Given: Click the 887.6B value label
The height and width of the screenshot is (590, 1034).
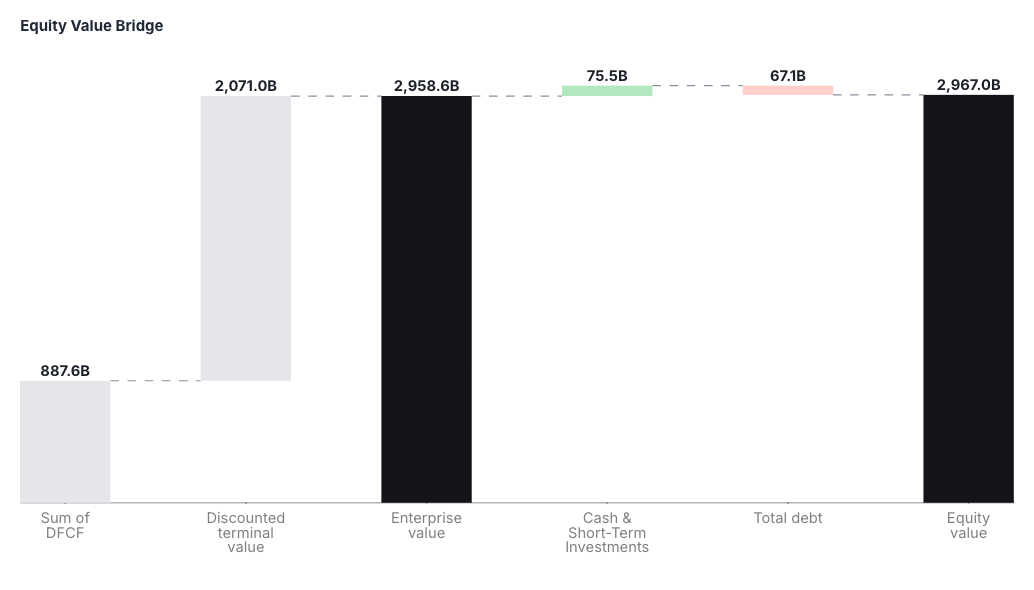Looking at the screenshot, I should [65, 371].
